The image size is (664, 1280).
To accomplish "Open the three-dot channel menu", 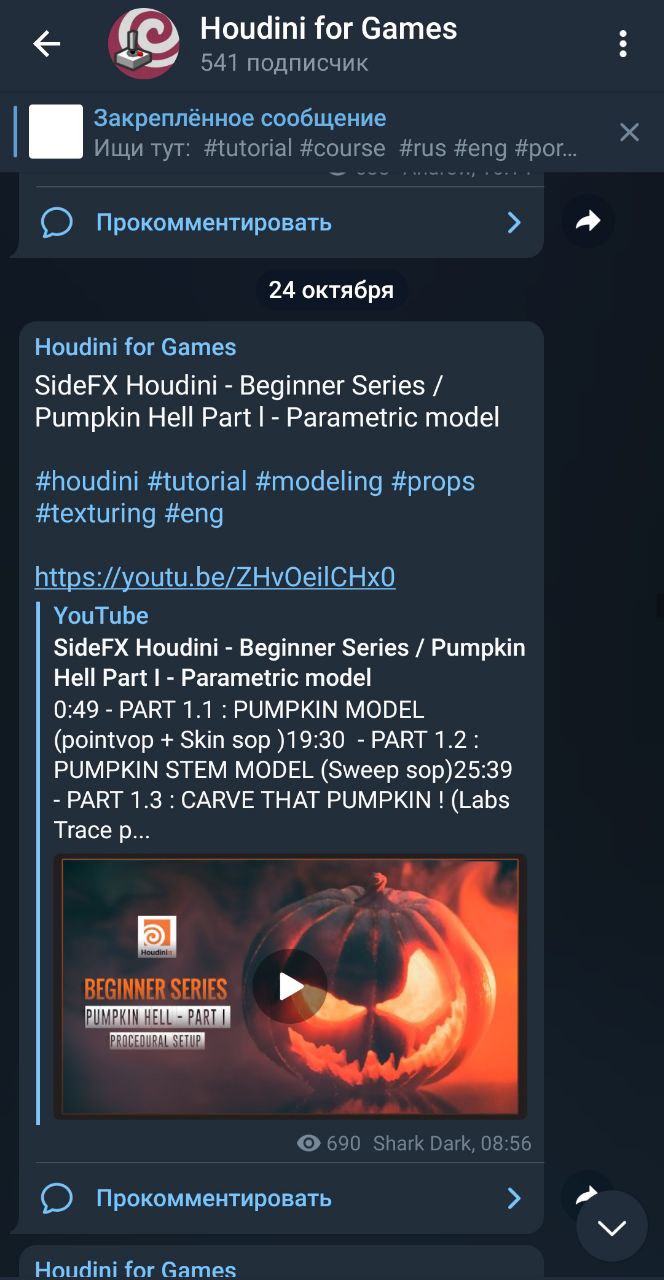I will coord(623,43).
